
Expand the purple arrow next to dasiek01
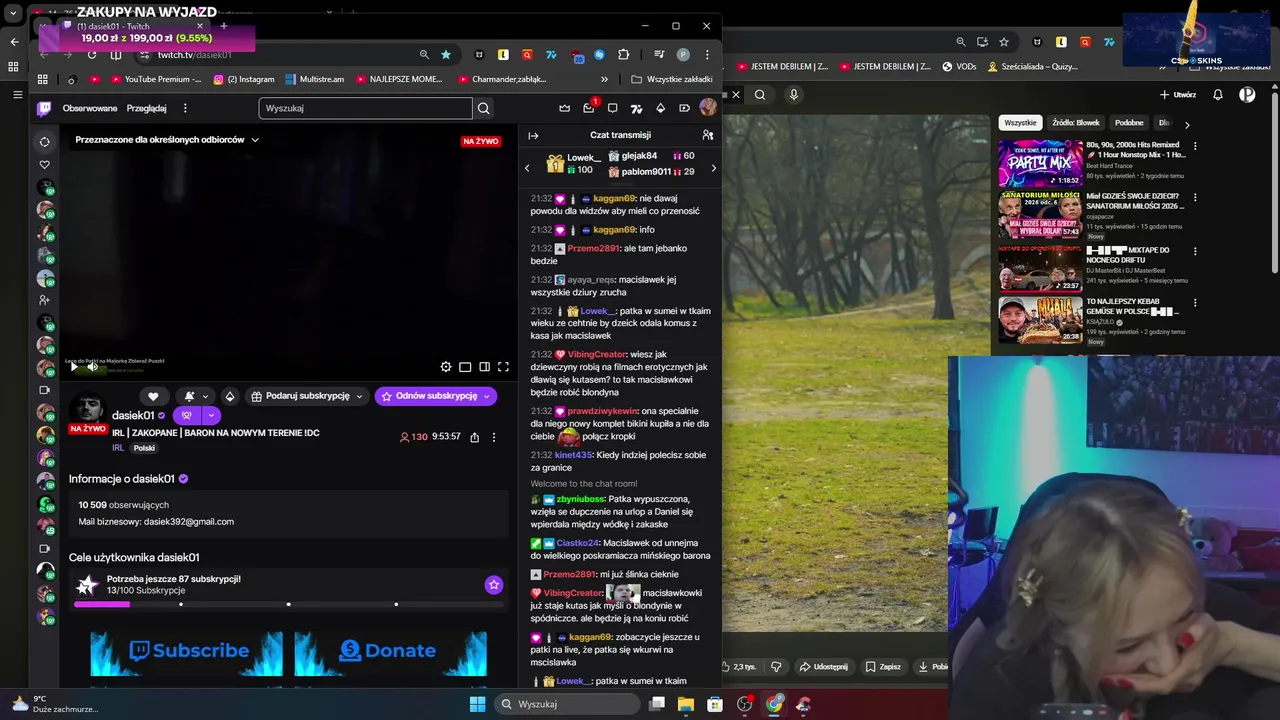(x=211, y=415)
